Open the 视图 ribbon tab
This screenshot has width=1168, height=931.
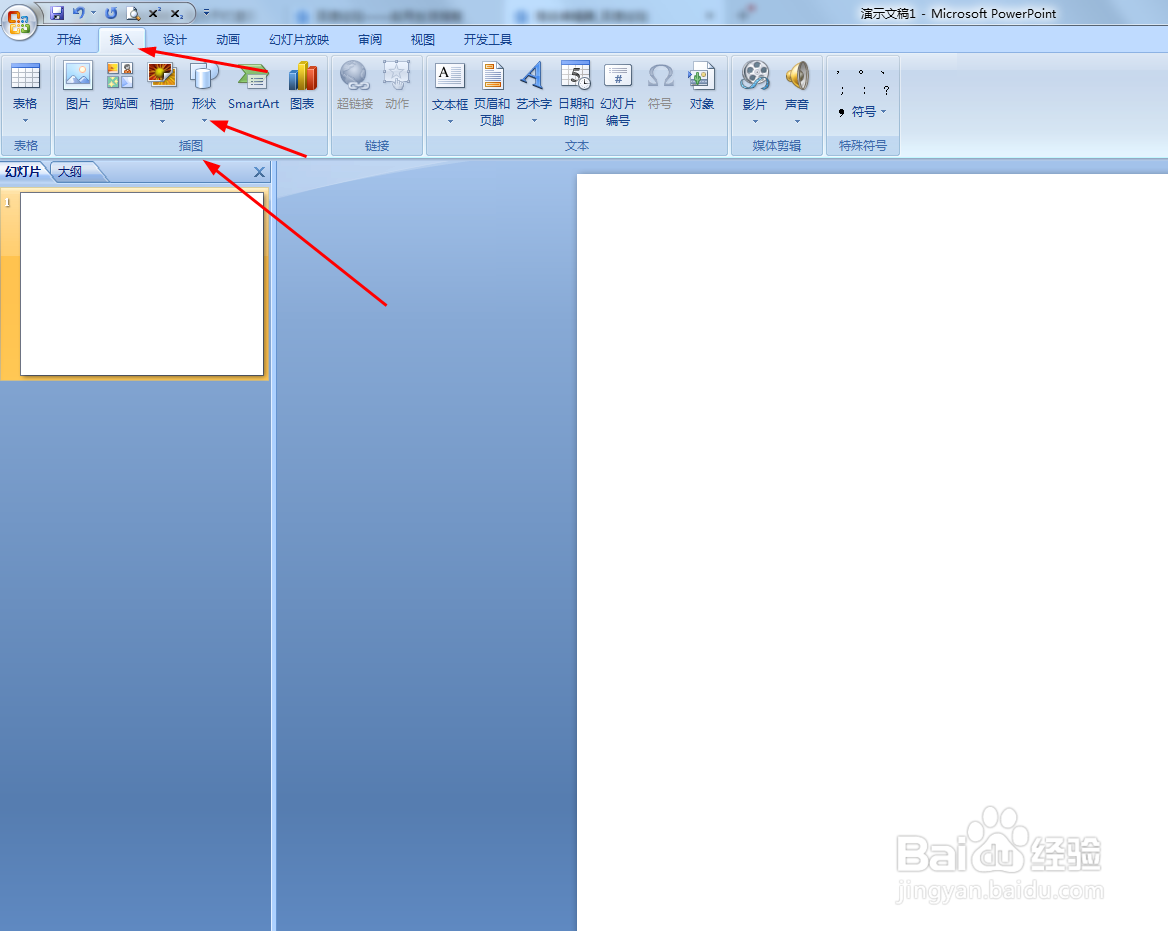[422, 39]
